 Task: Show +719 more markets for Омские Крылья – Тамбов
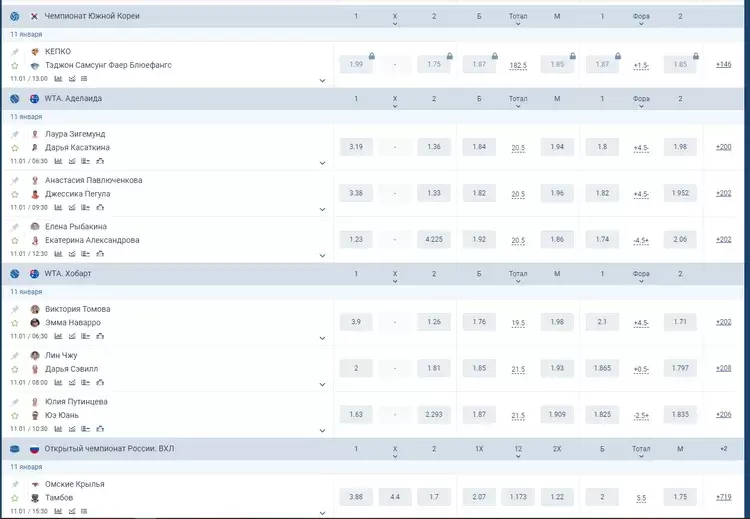pyautogui.click(x=723, y=497)
